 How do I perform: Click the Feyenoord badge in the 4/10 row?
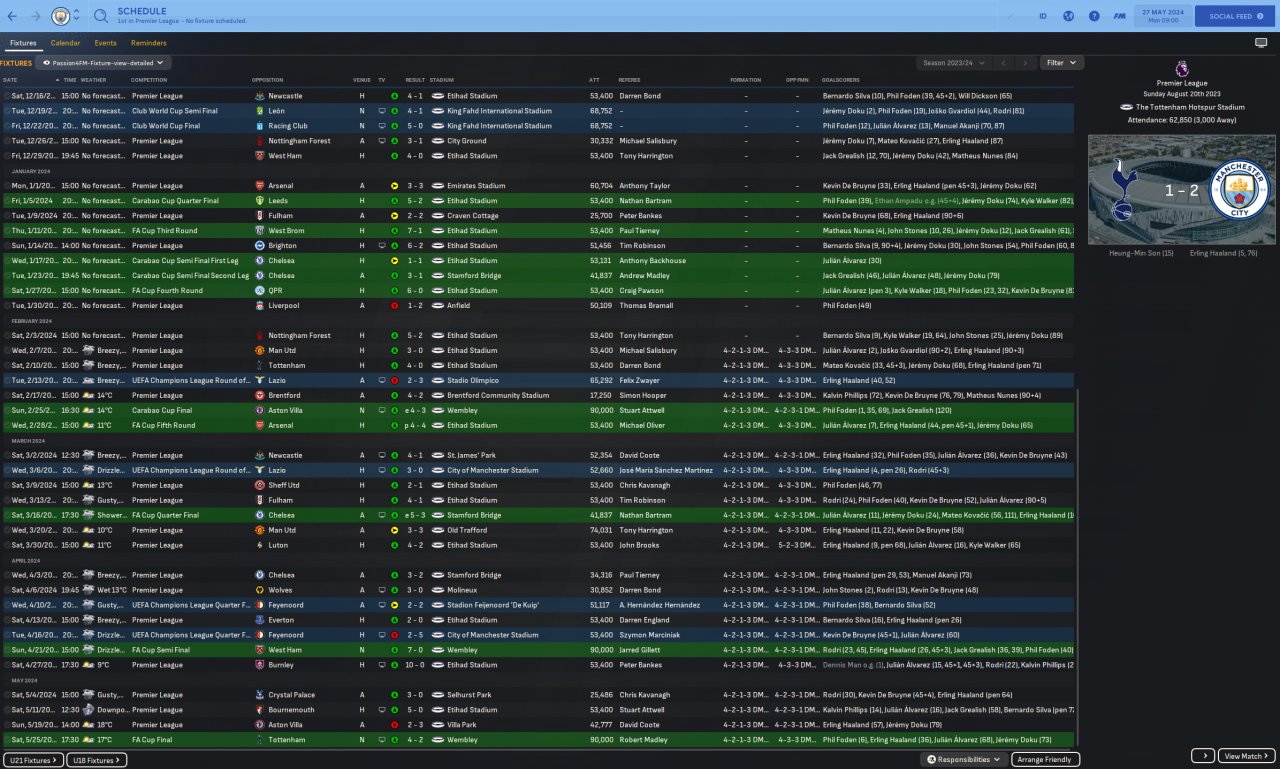click(x=259, y=605)
